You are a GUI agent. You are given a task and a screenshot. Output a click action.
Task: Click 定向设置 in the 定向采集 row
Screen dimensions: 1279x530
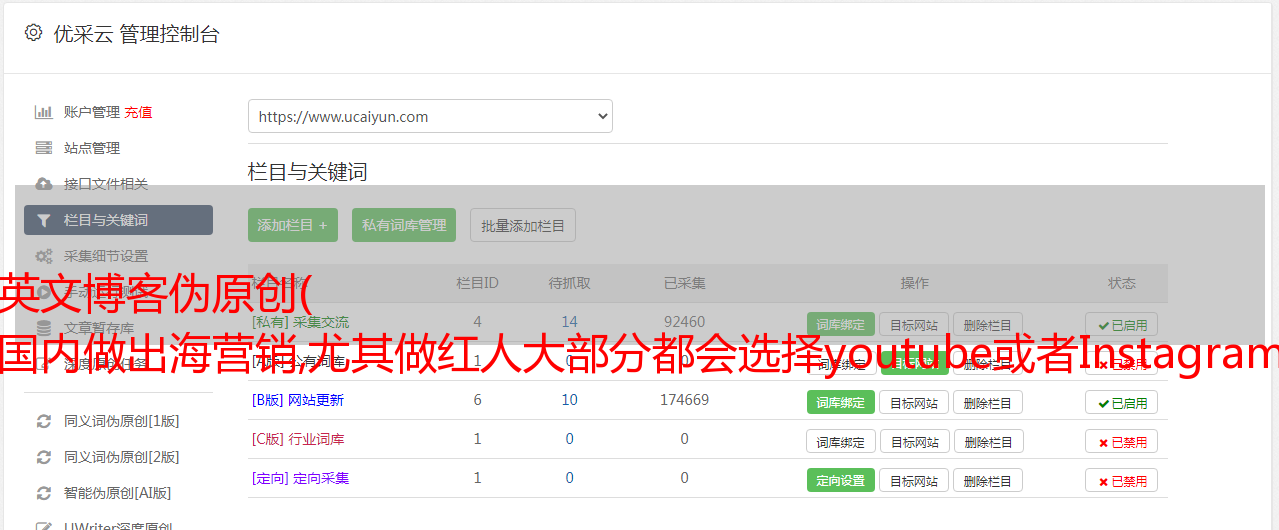coord(841,480)
